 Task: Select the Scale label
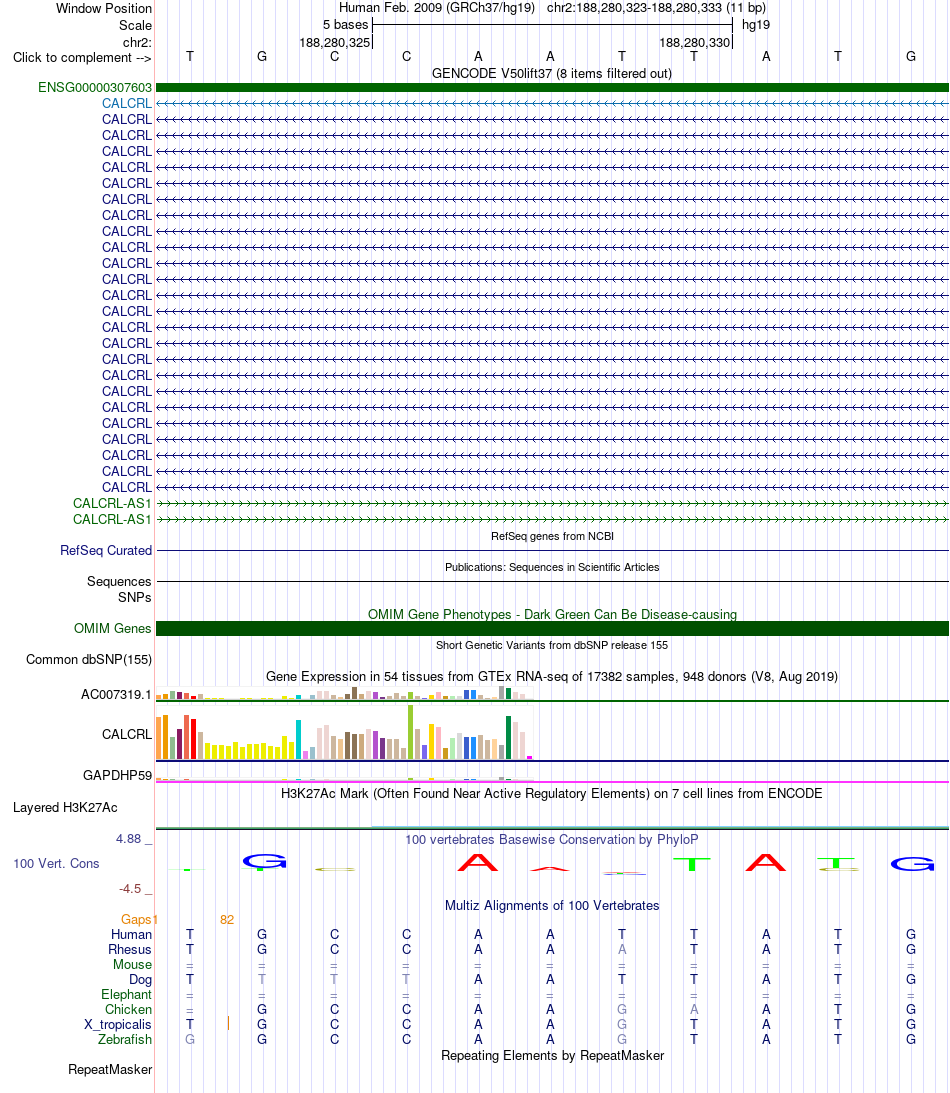point(135,25)
